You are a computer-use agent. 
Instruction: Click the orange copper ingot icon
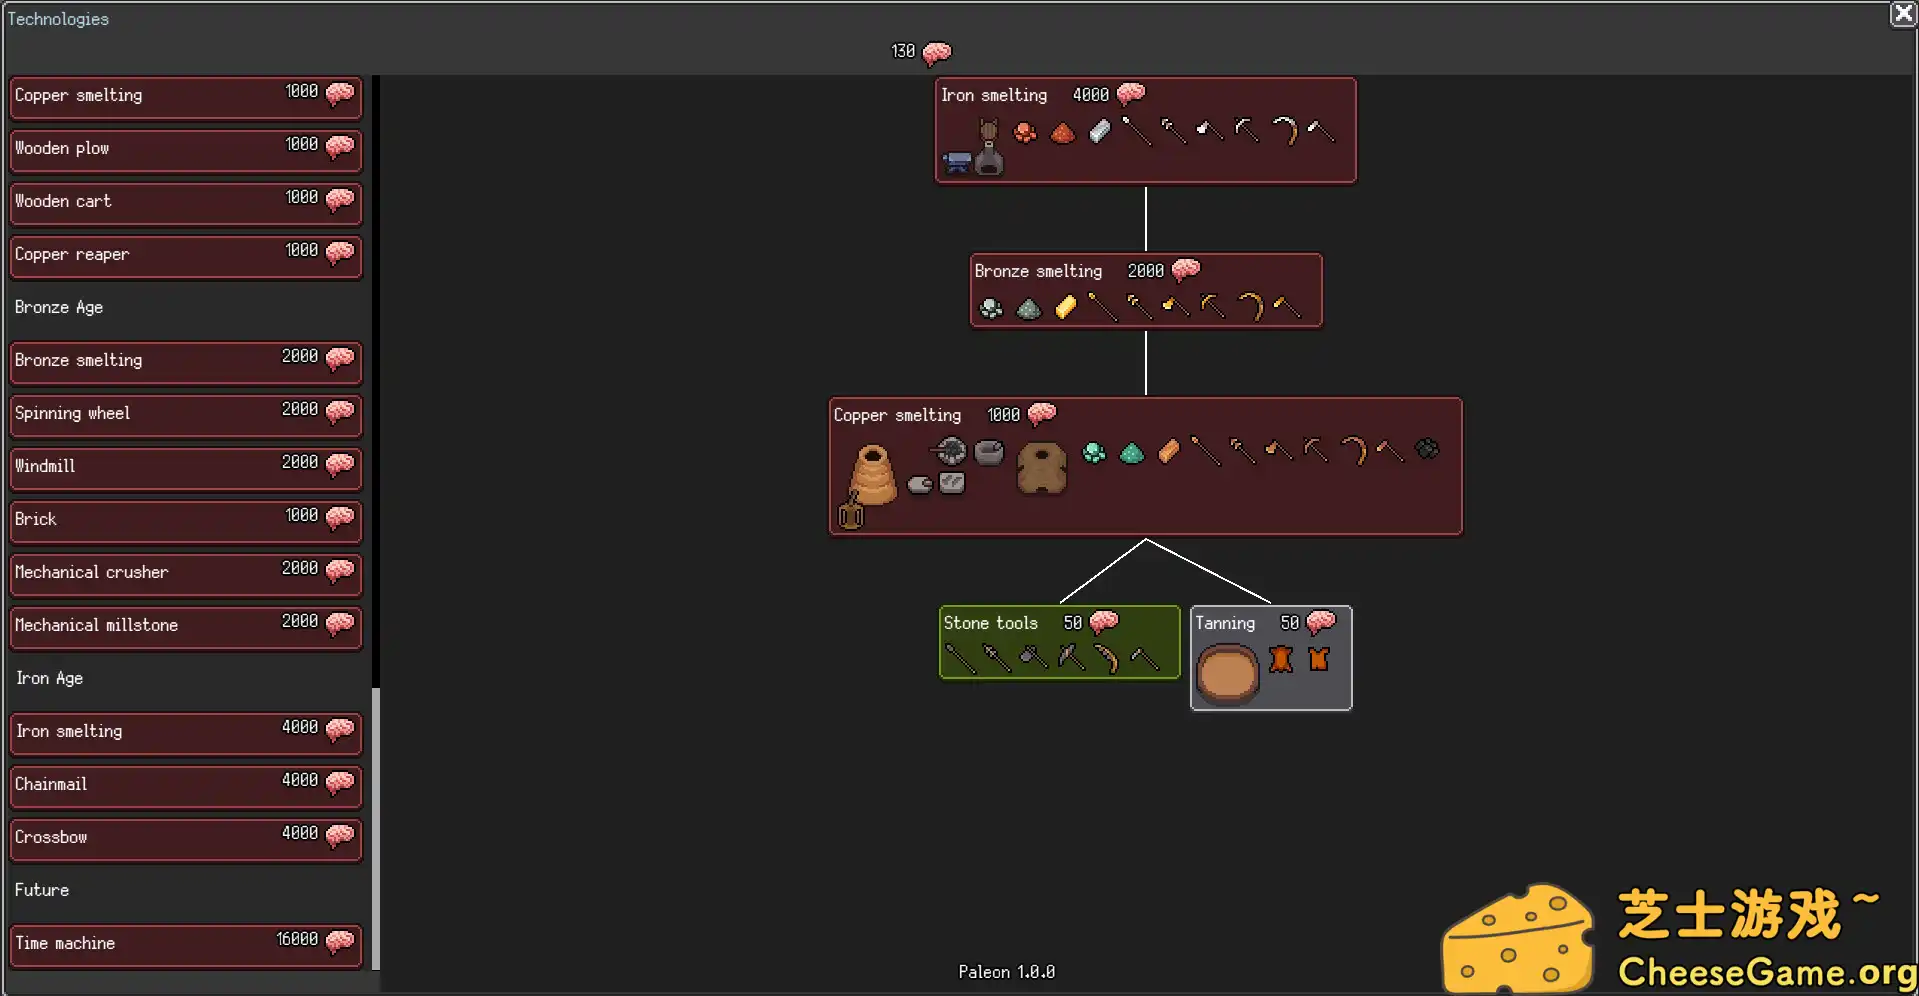(x=1168, y=452)
